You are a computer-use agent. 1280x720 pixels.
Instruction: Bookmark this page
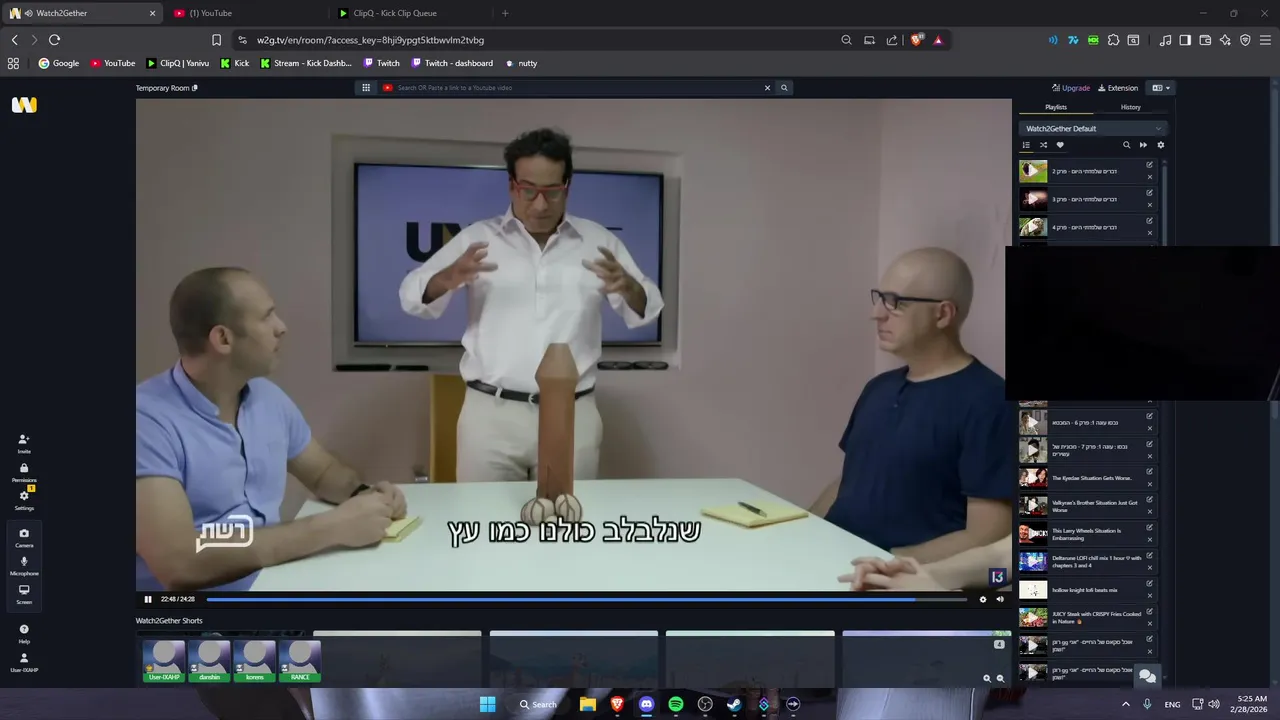coord(216,40)
